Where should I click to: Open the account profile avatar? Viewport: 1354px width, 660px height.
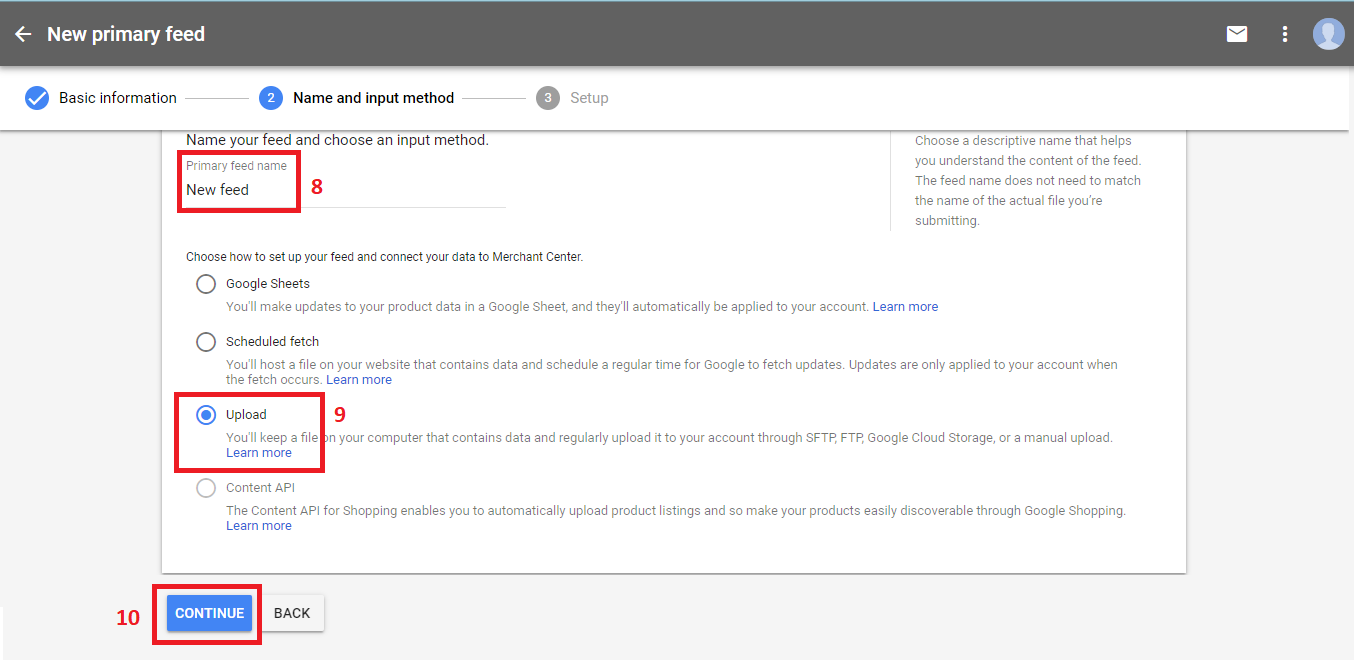click(1329, 34)
